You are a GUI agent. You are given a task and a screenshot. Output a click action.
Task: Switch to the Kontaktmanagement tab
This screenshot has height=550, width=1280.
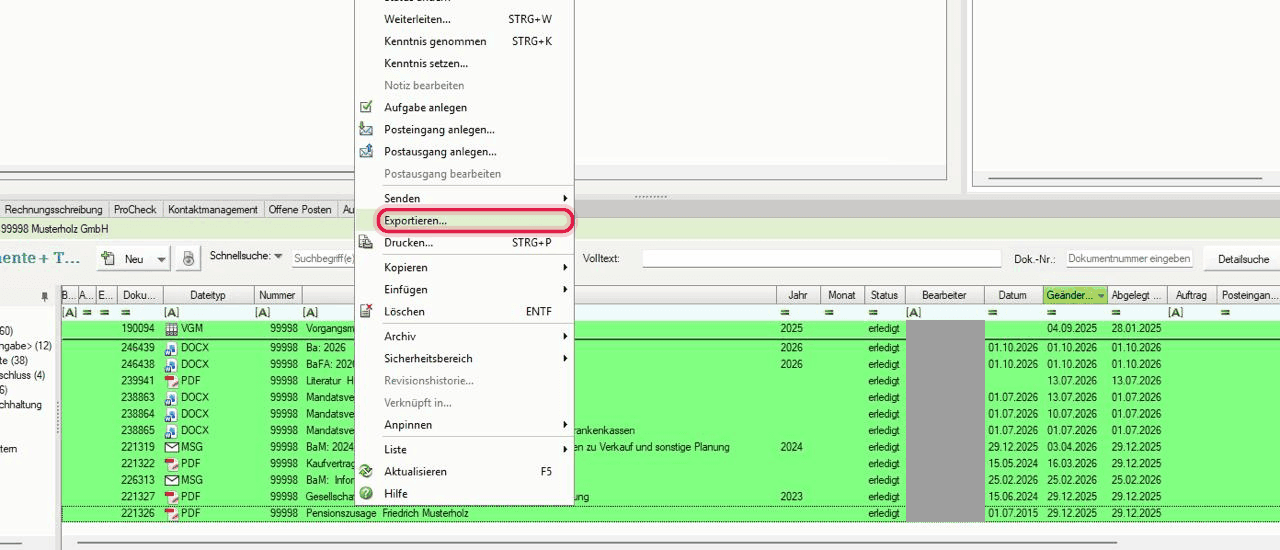click(213, 209)
